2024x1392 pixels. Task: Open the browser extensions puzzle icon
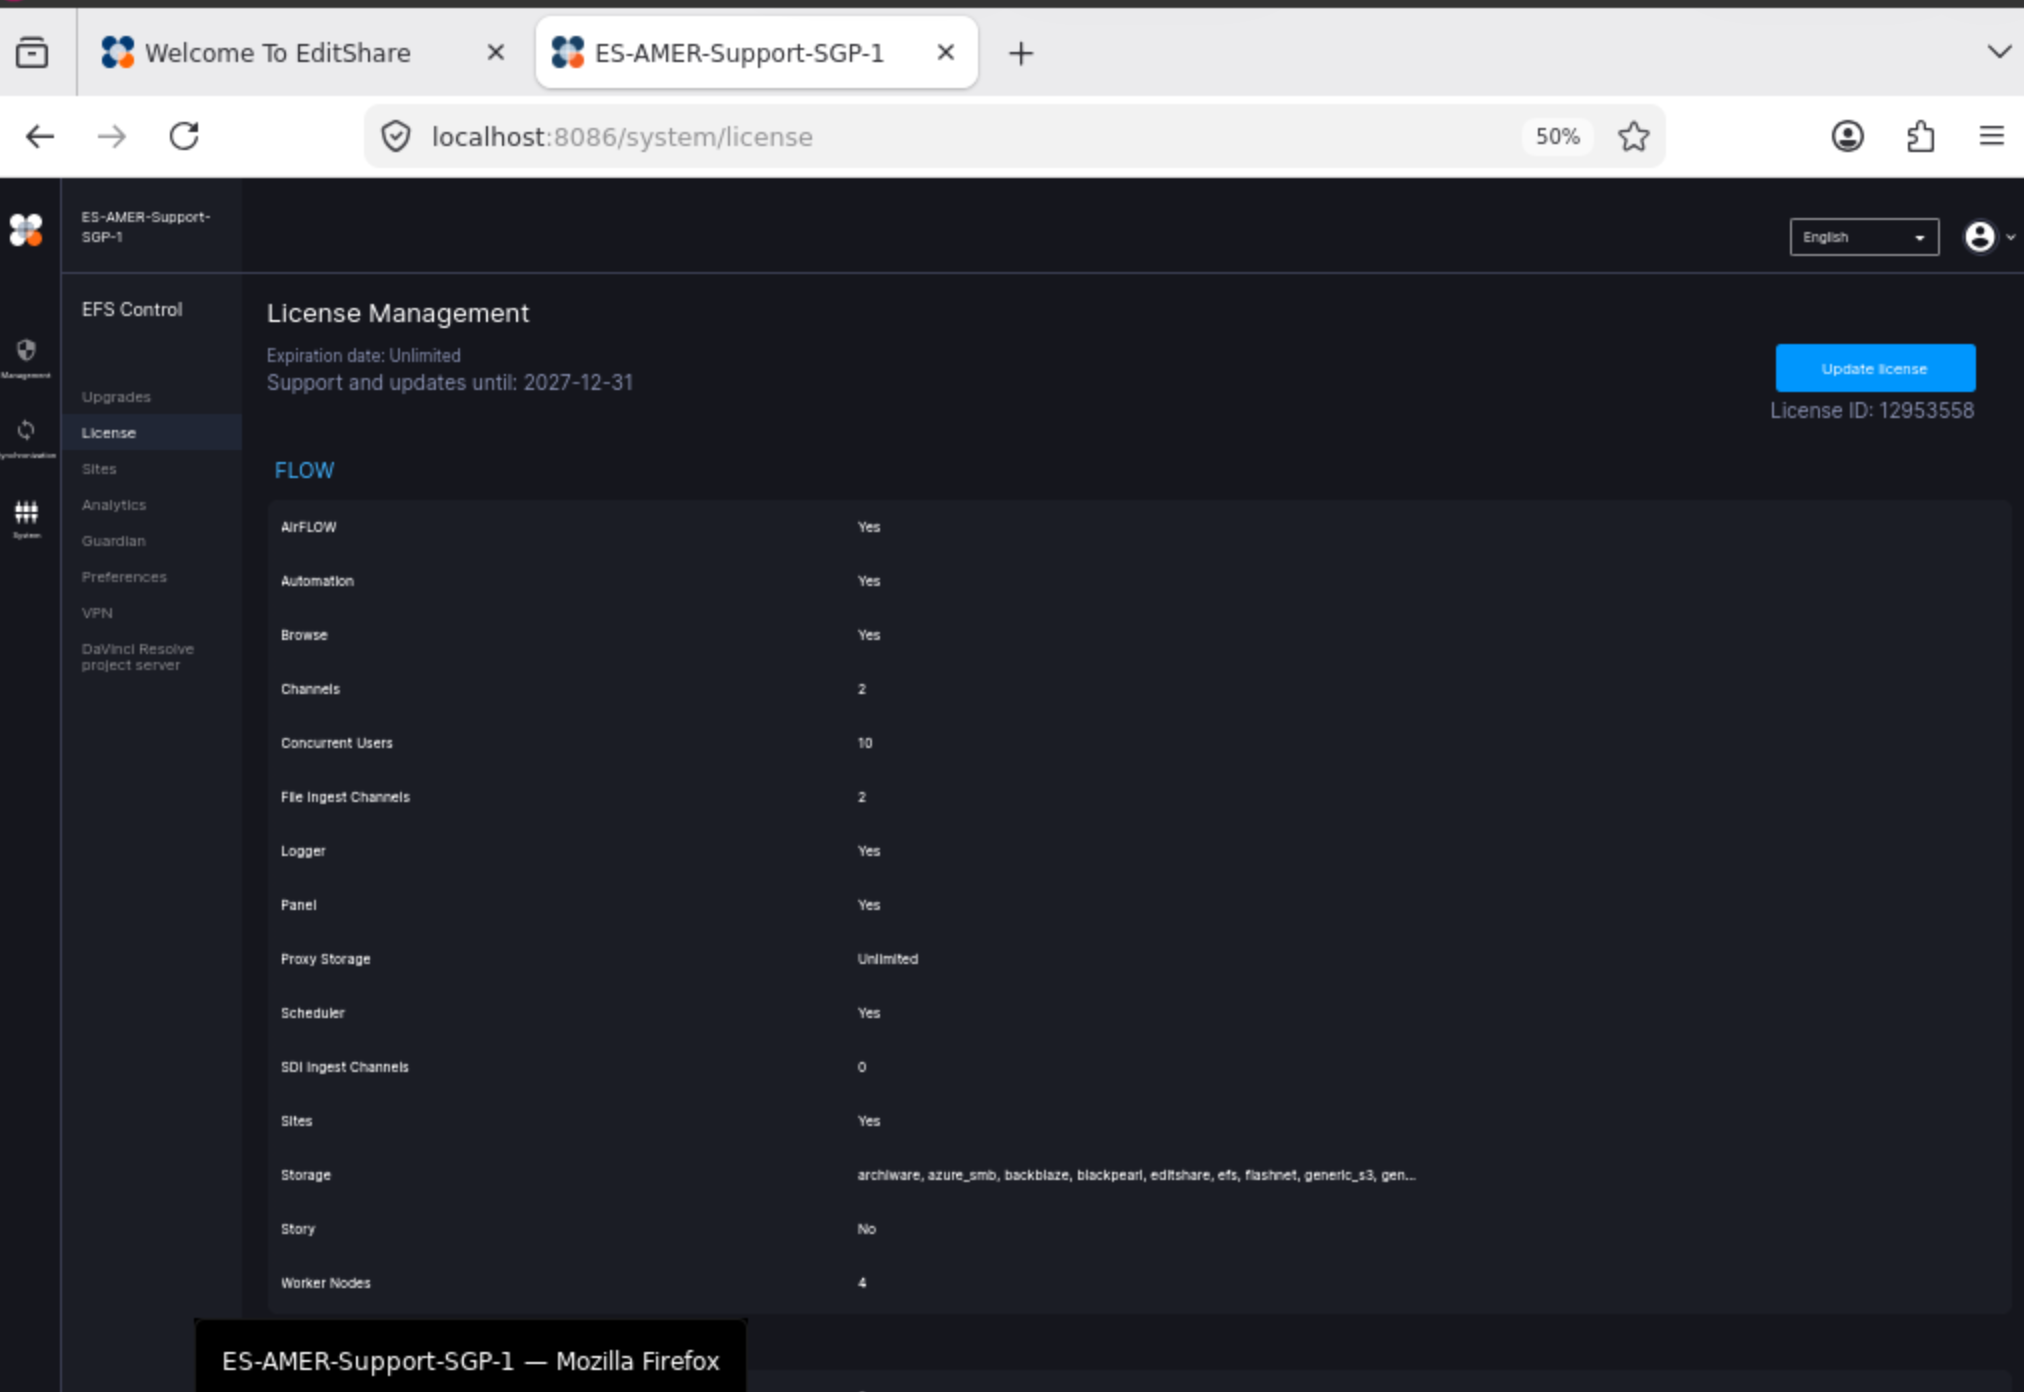click(x=1920, y=136)
